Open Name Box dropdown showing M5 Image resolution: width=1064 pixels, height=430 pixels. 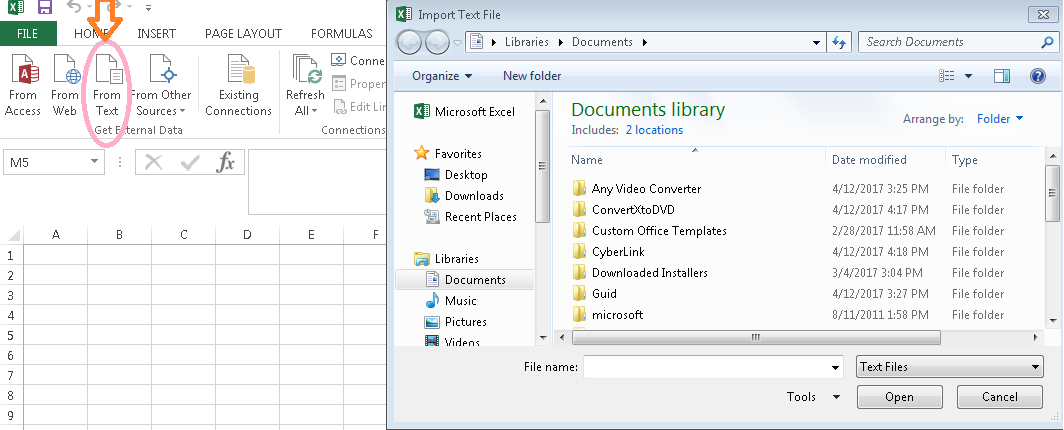(x=94, y=163)
